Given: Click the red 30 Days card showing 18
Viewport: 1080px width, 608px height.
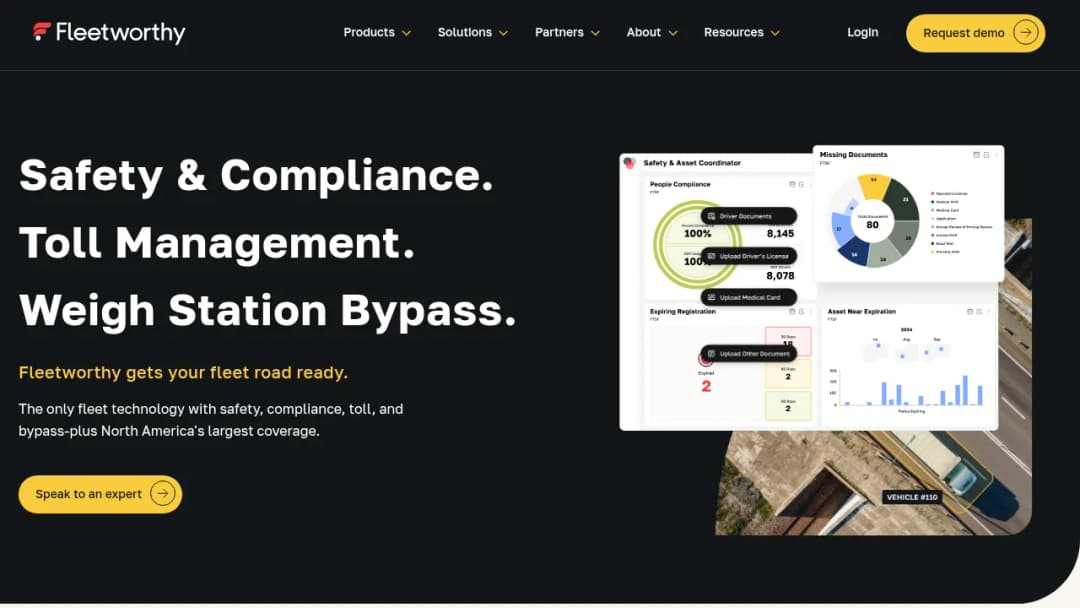Looking at the screenshot, I should pyautogui.click(x=788, y=341).
